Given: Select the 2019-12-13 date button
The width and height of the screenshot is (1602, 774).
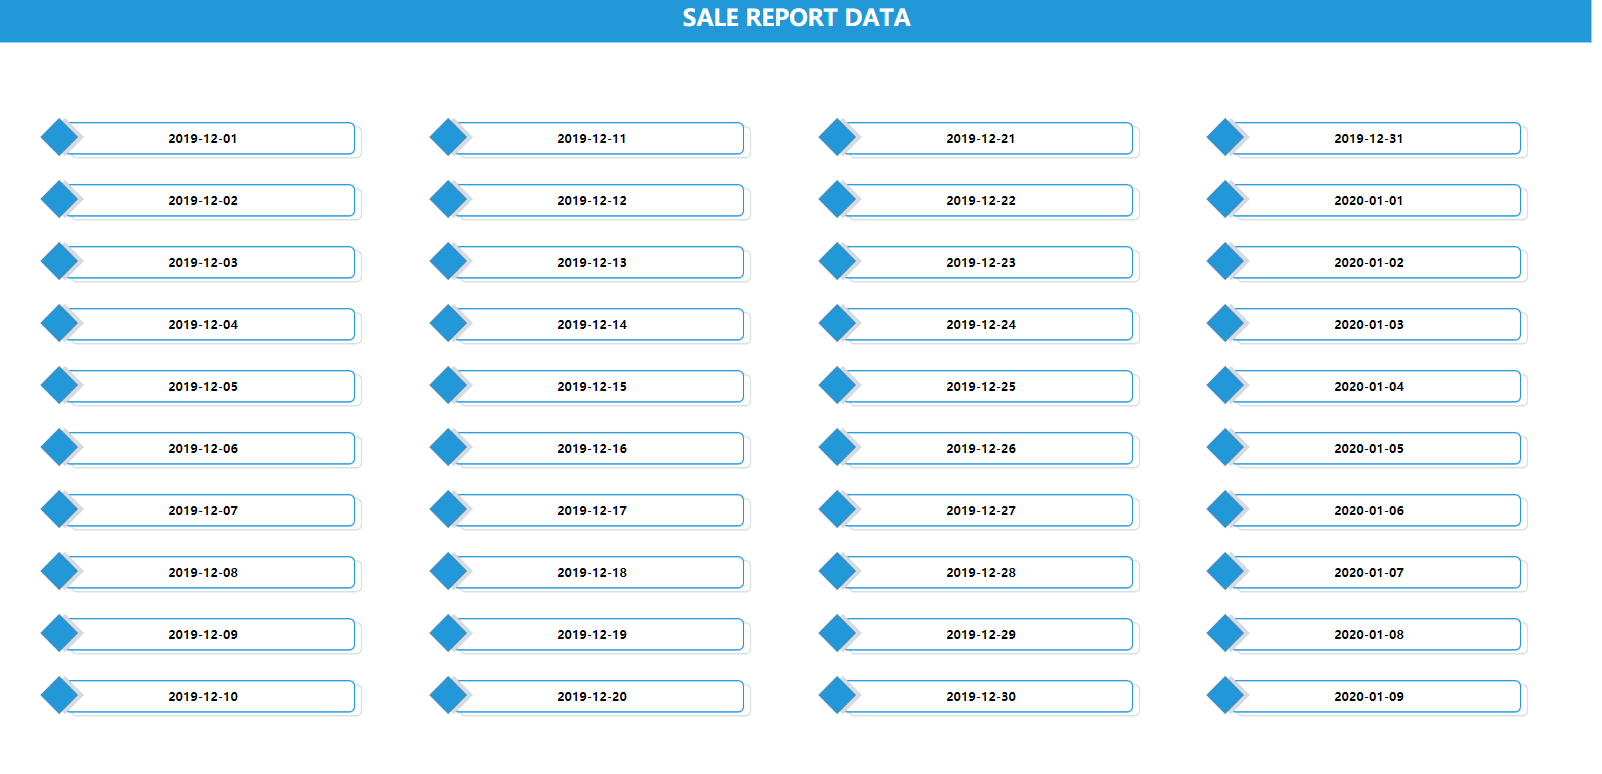Looking at the screenshot, I should [599, 262].
